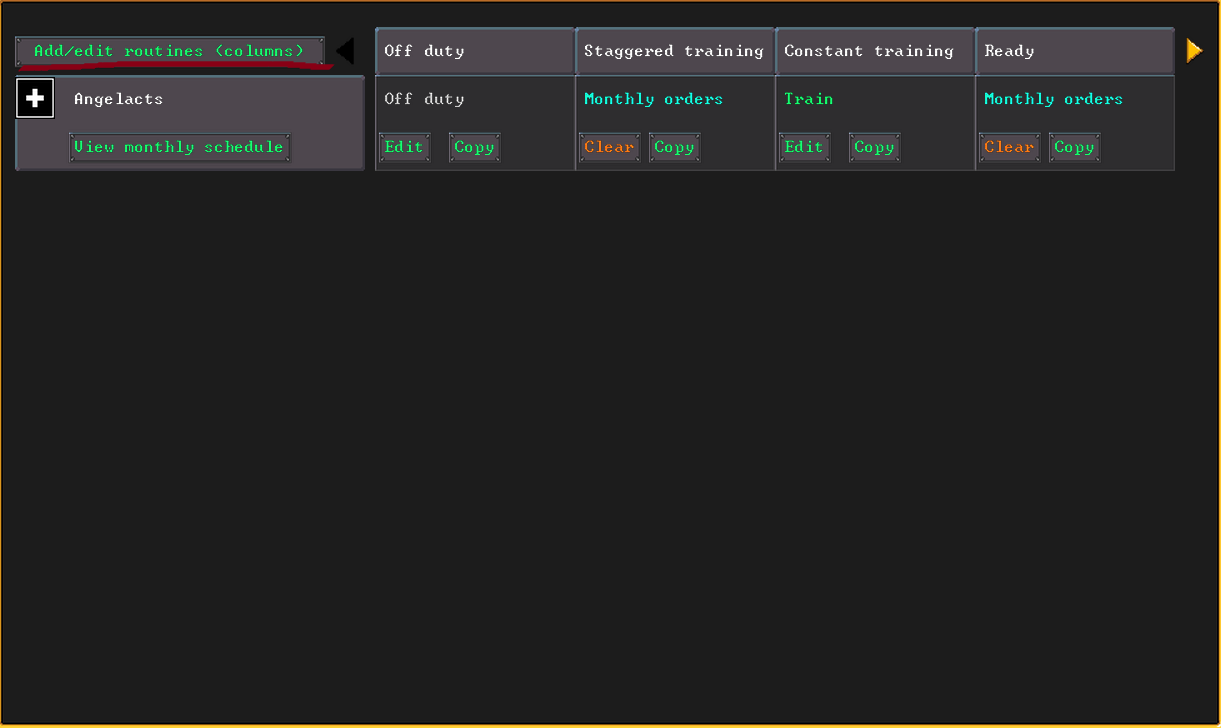Select the Off duty column header
The height and width of the screenshot is (728, 1221).
(x=475, y=51)
